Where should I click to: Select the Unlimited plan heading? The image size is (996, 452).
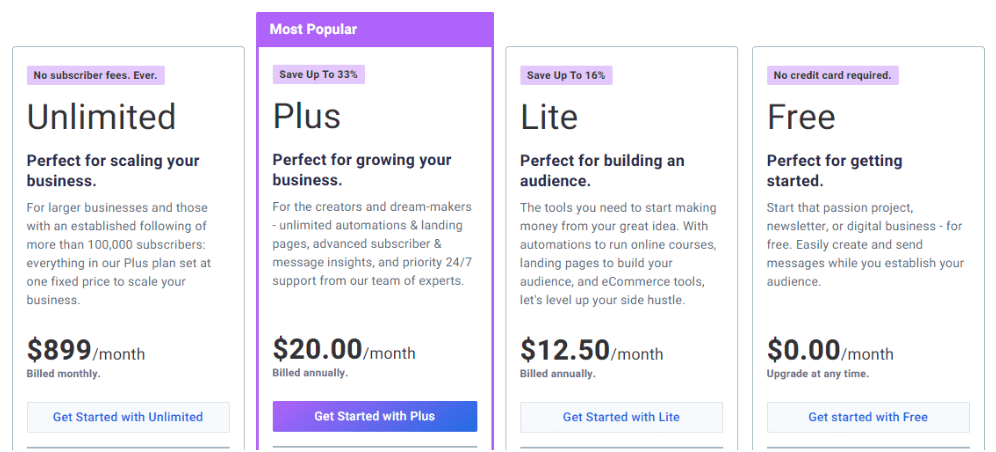coord(102,117)
